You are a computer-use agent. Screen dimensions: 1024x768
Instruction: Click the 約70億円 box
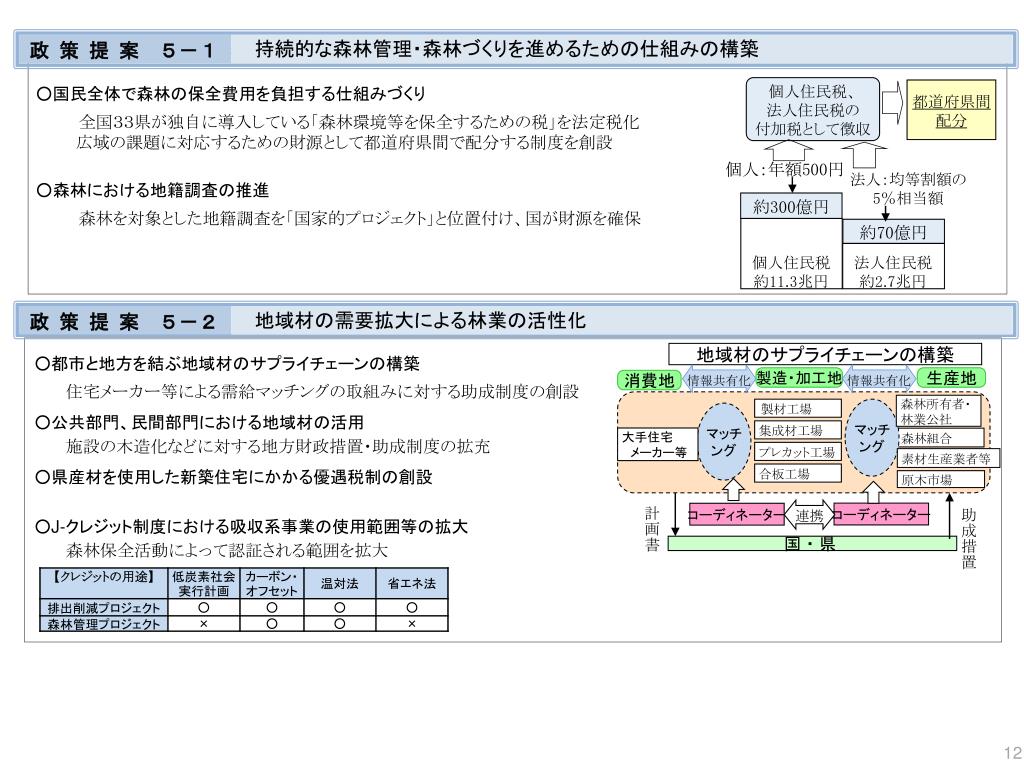point(893,232)
